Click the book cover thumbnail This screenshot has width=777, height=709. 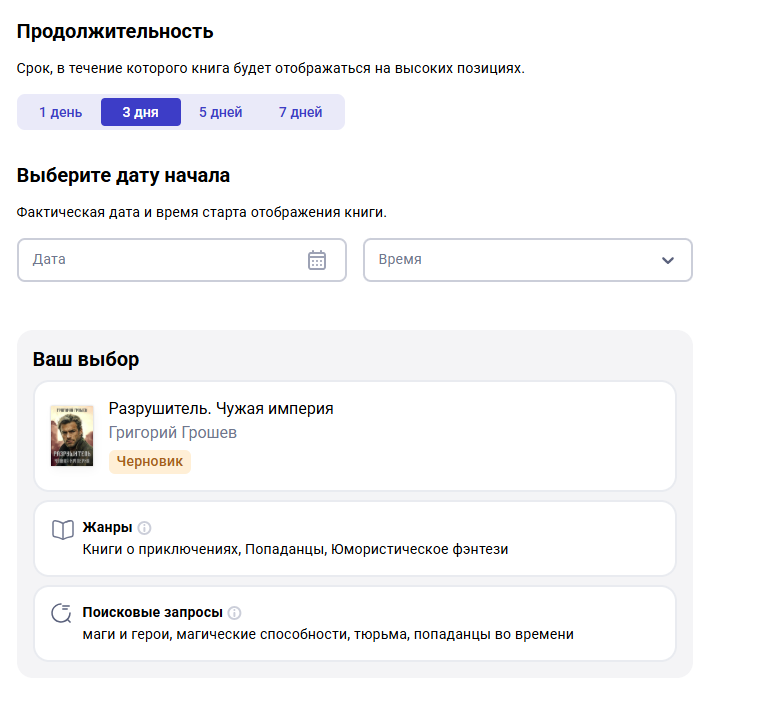(x=72, y=436)
